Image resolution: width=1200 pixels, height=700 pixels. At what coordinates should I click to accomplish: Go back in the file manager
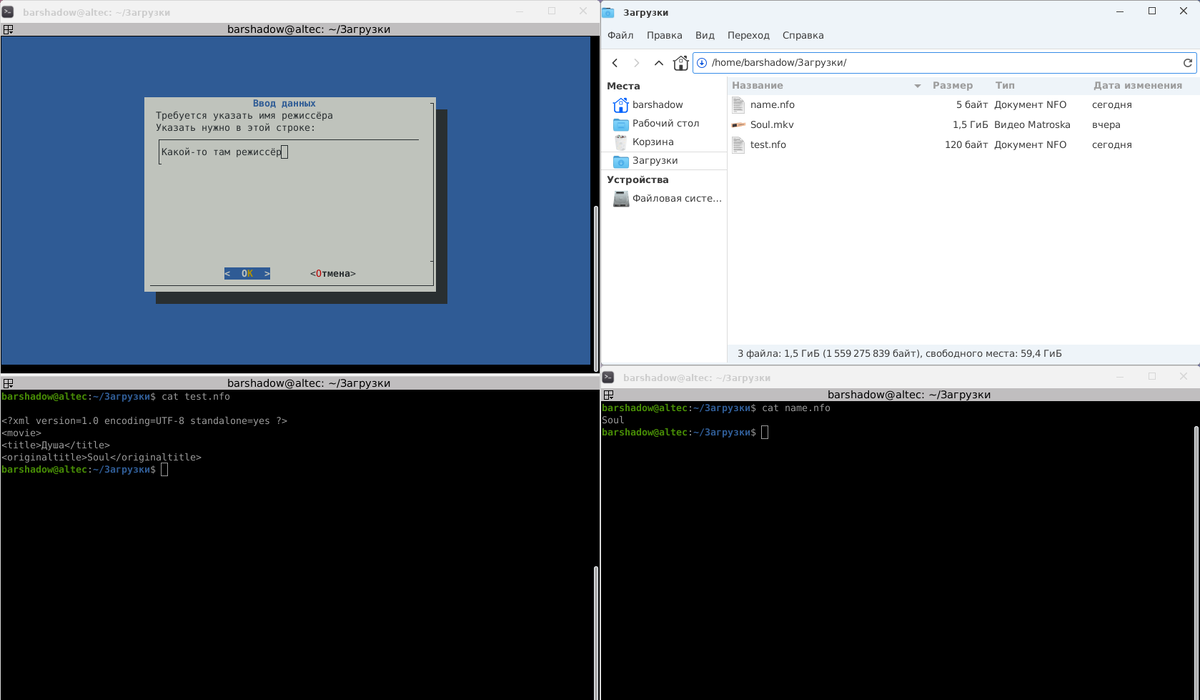pyautogui.click(x=615, y=63)
